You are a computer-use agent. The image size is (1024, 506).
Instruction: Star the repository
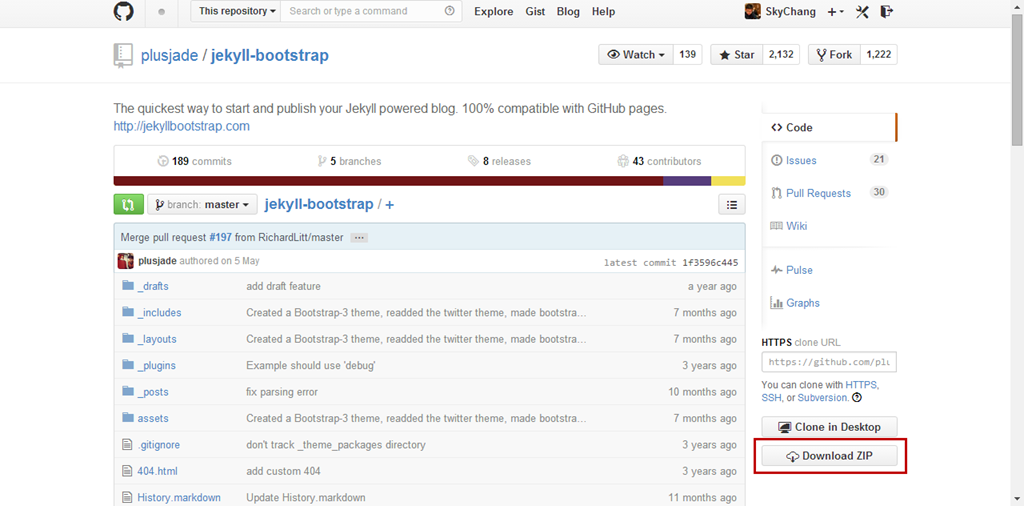click(737, 55)
